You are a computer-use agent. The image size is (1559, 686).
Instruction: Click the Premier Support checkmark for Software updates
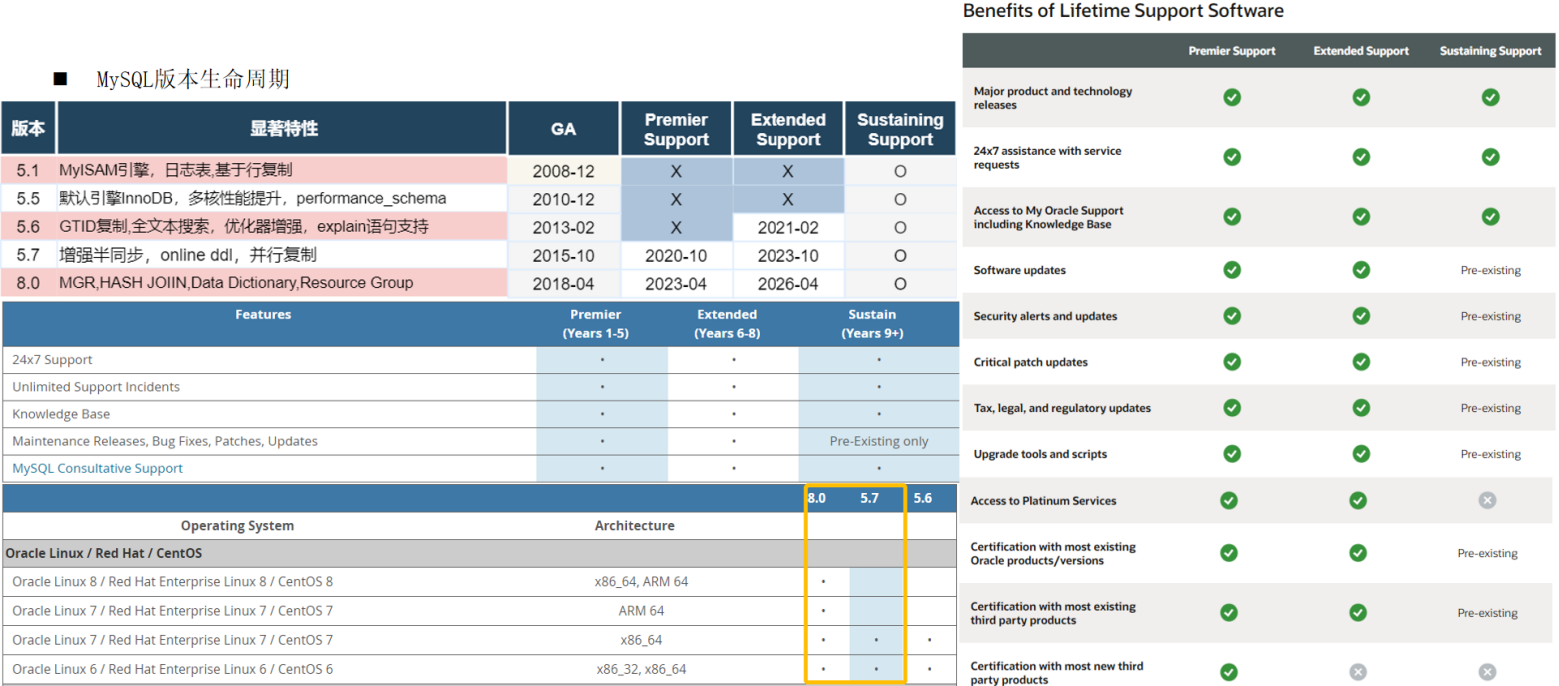tap(1232, 270)
